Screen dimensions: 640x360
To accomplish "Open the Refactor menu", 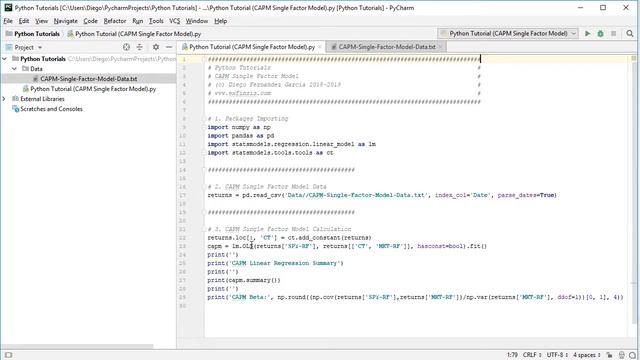I will [115, 21].
